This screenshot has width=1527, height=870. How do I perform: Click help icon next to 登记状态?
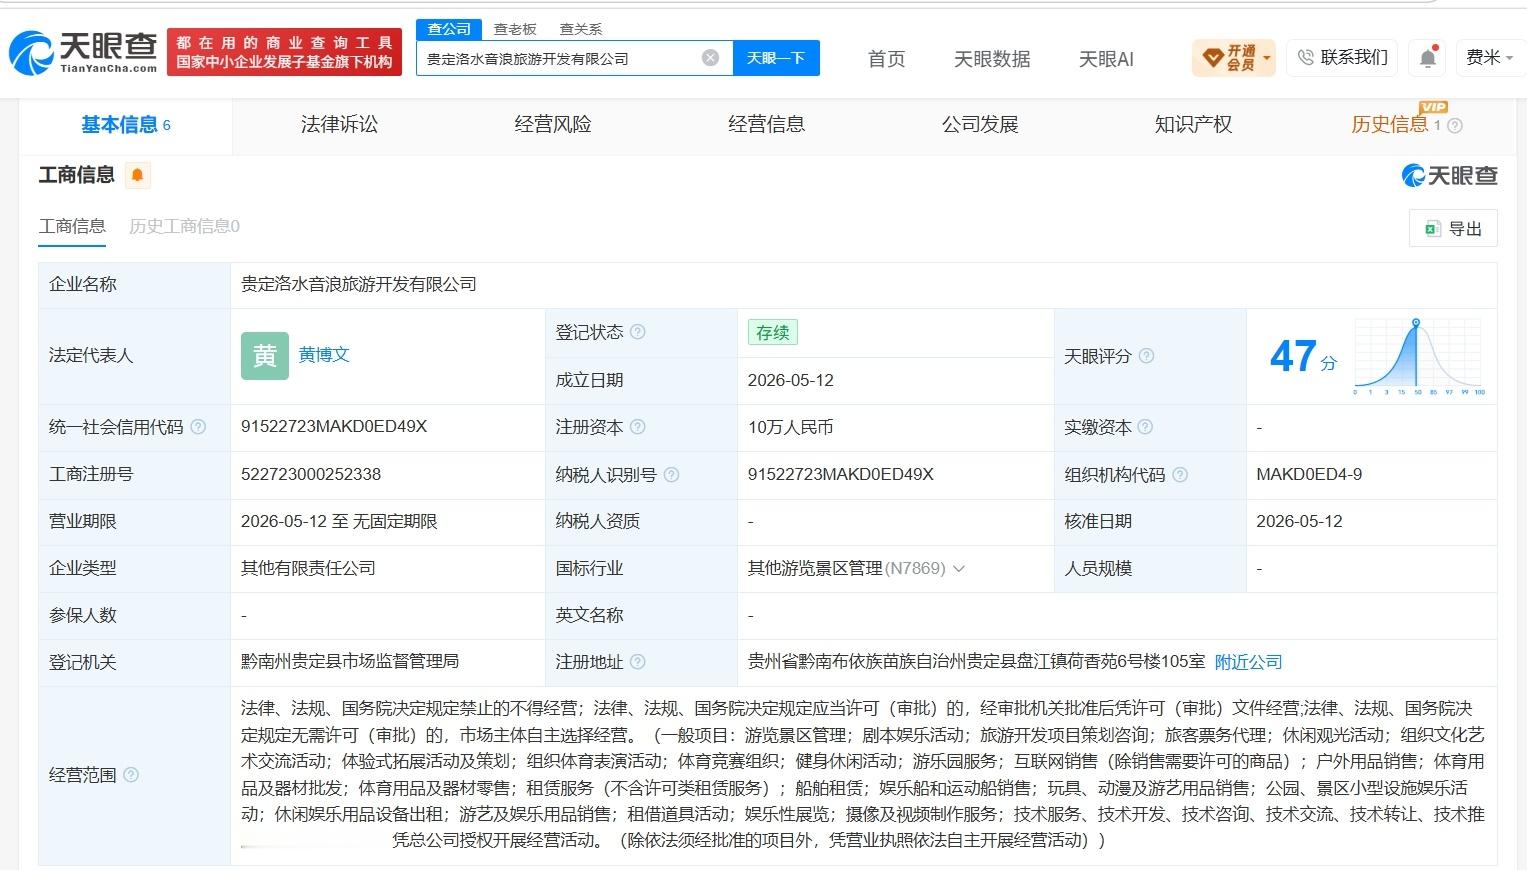click(x=637, y=332)
